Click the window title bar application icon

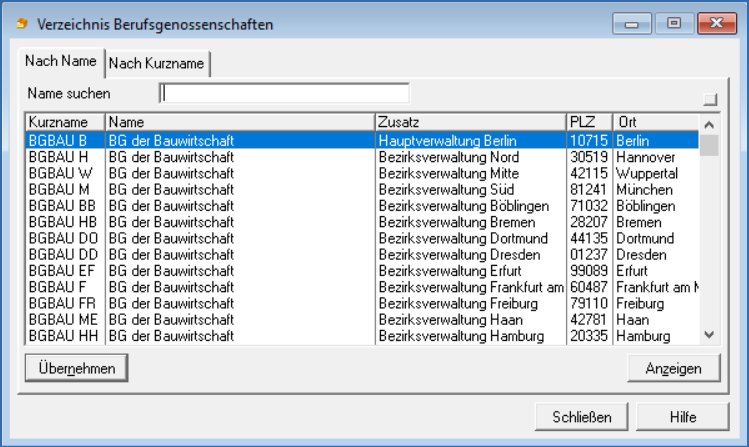click(22, 23)
